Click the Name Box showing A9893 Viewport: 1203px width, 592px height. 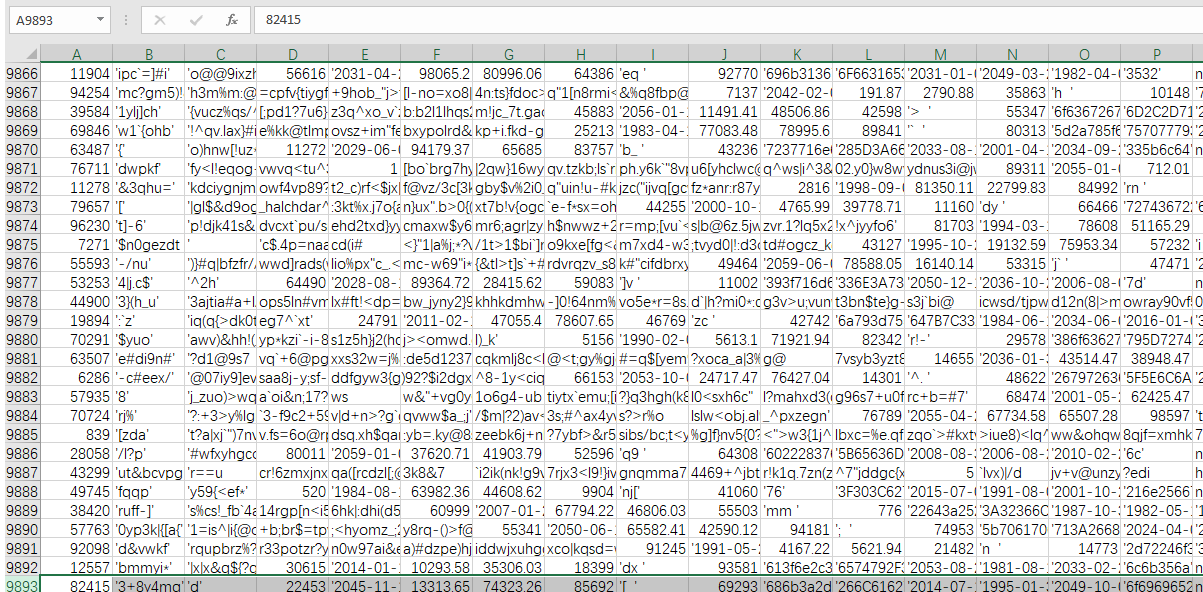50,20
